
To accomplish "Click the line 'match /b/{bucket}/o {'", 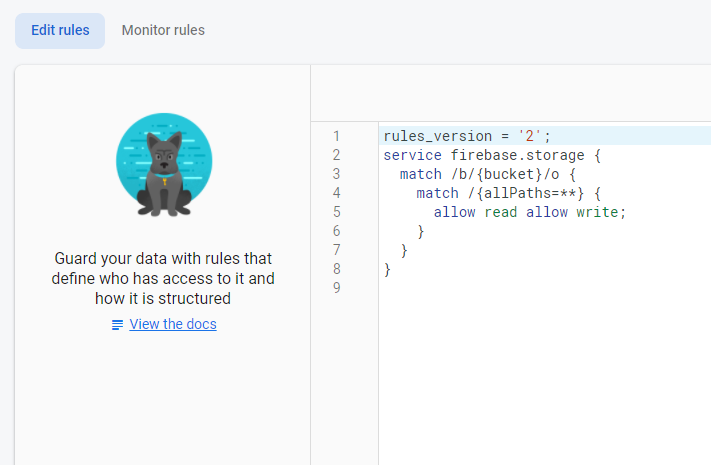I will pyautogui.click(x=487, y=174).
